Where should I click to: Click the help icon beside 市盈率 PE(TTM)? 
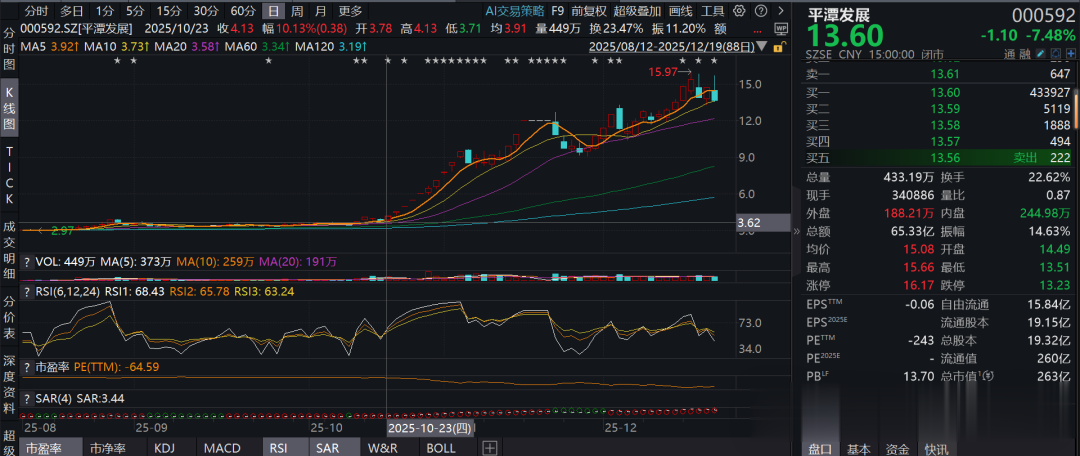tap(27, 367)
